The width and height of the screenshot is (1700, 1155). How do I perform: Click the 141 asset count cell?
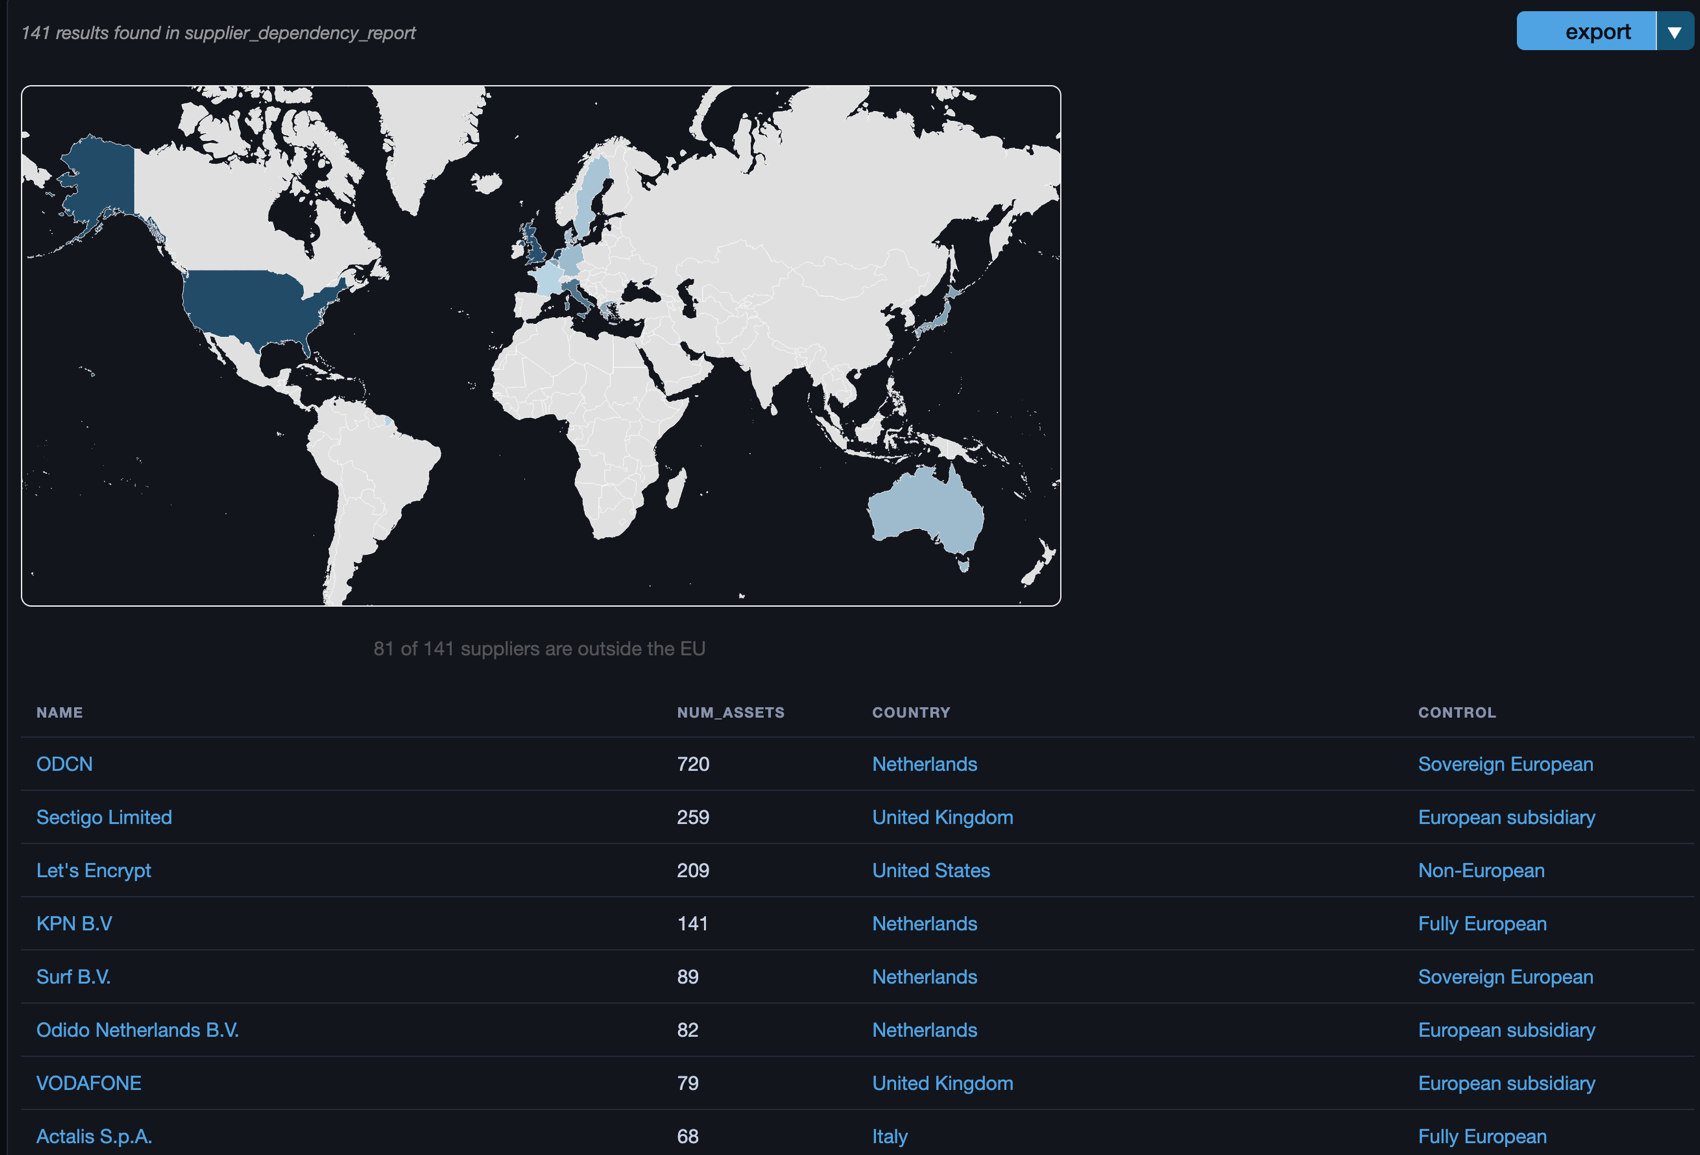coord(692,923)
